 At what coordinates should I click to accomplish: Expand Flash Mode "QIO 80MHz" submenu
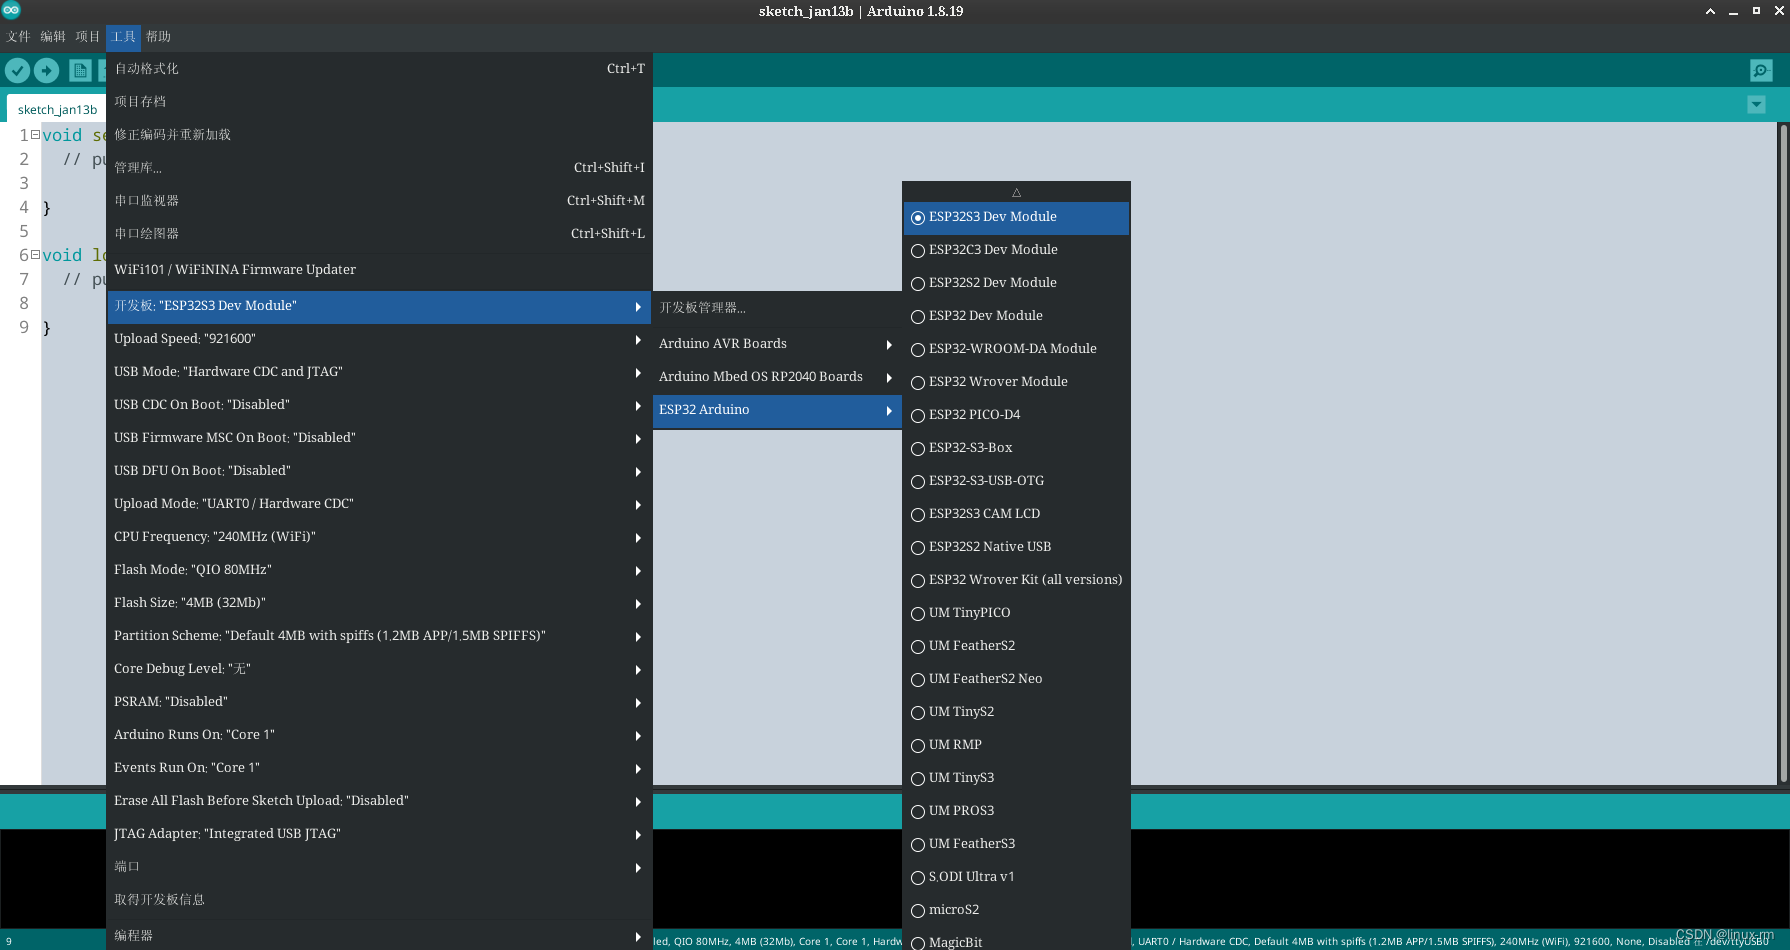(379, 570)
